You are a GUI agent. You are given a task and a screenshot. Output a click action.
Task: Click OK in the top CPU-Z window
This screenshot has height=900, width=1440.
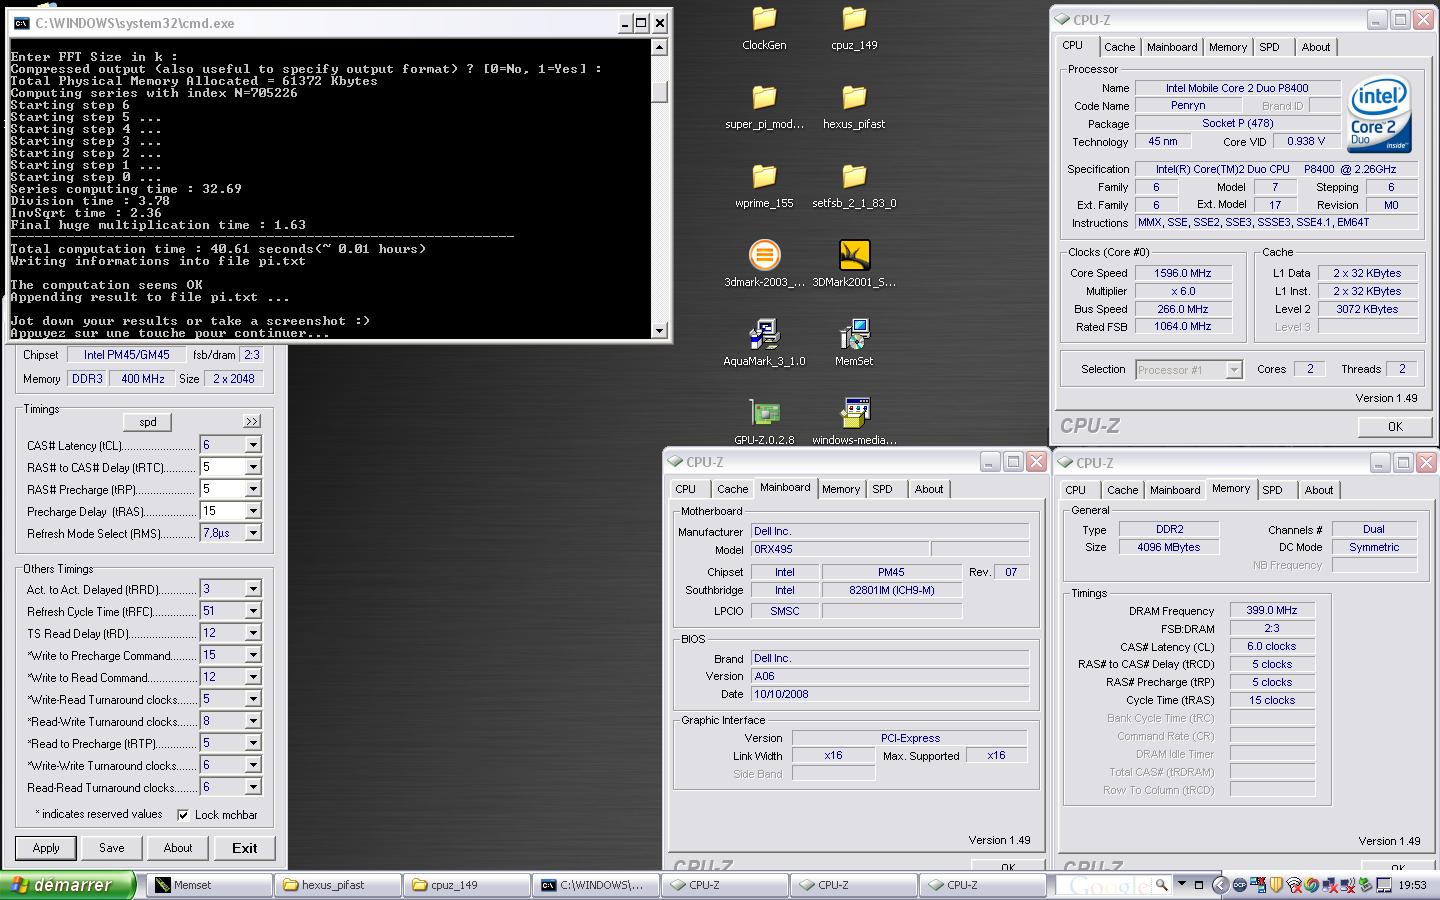(x=1395, y=427)
